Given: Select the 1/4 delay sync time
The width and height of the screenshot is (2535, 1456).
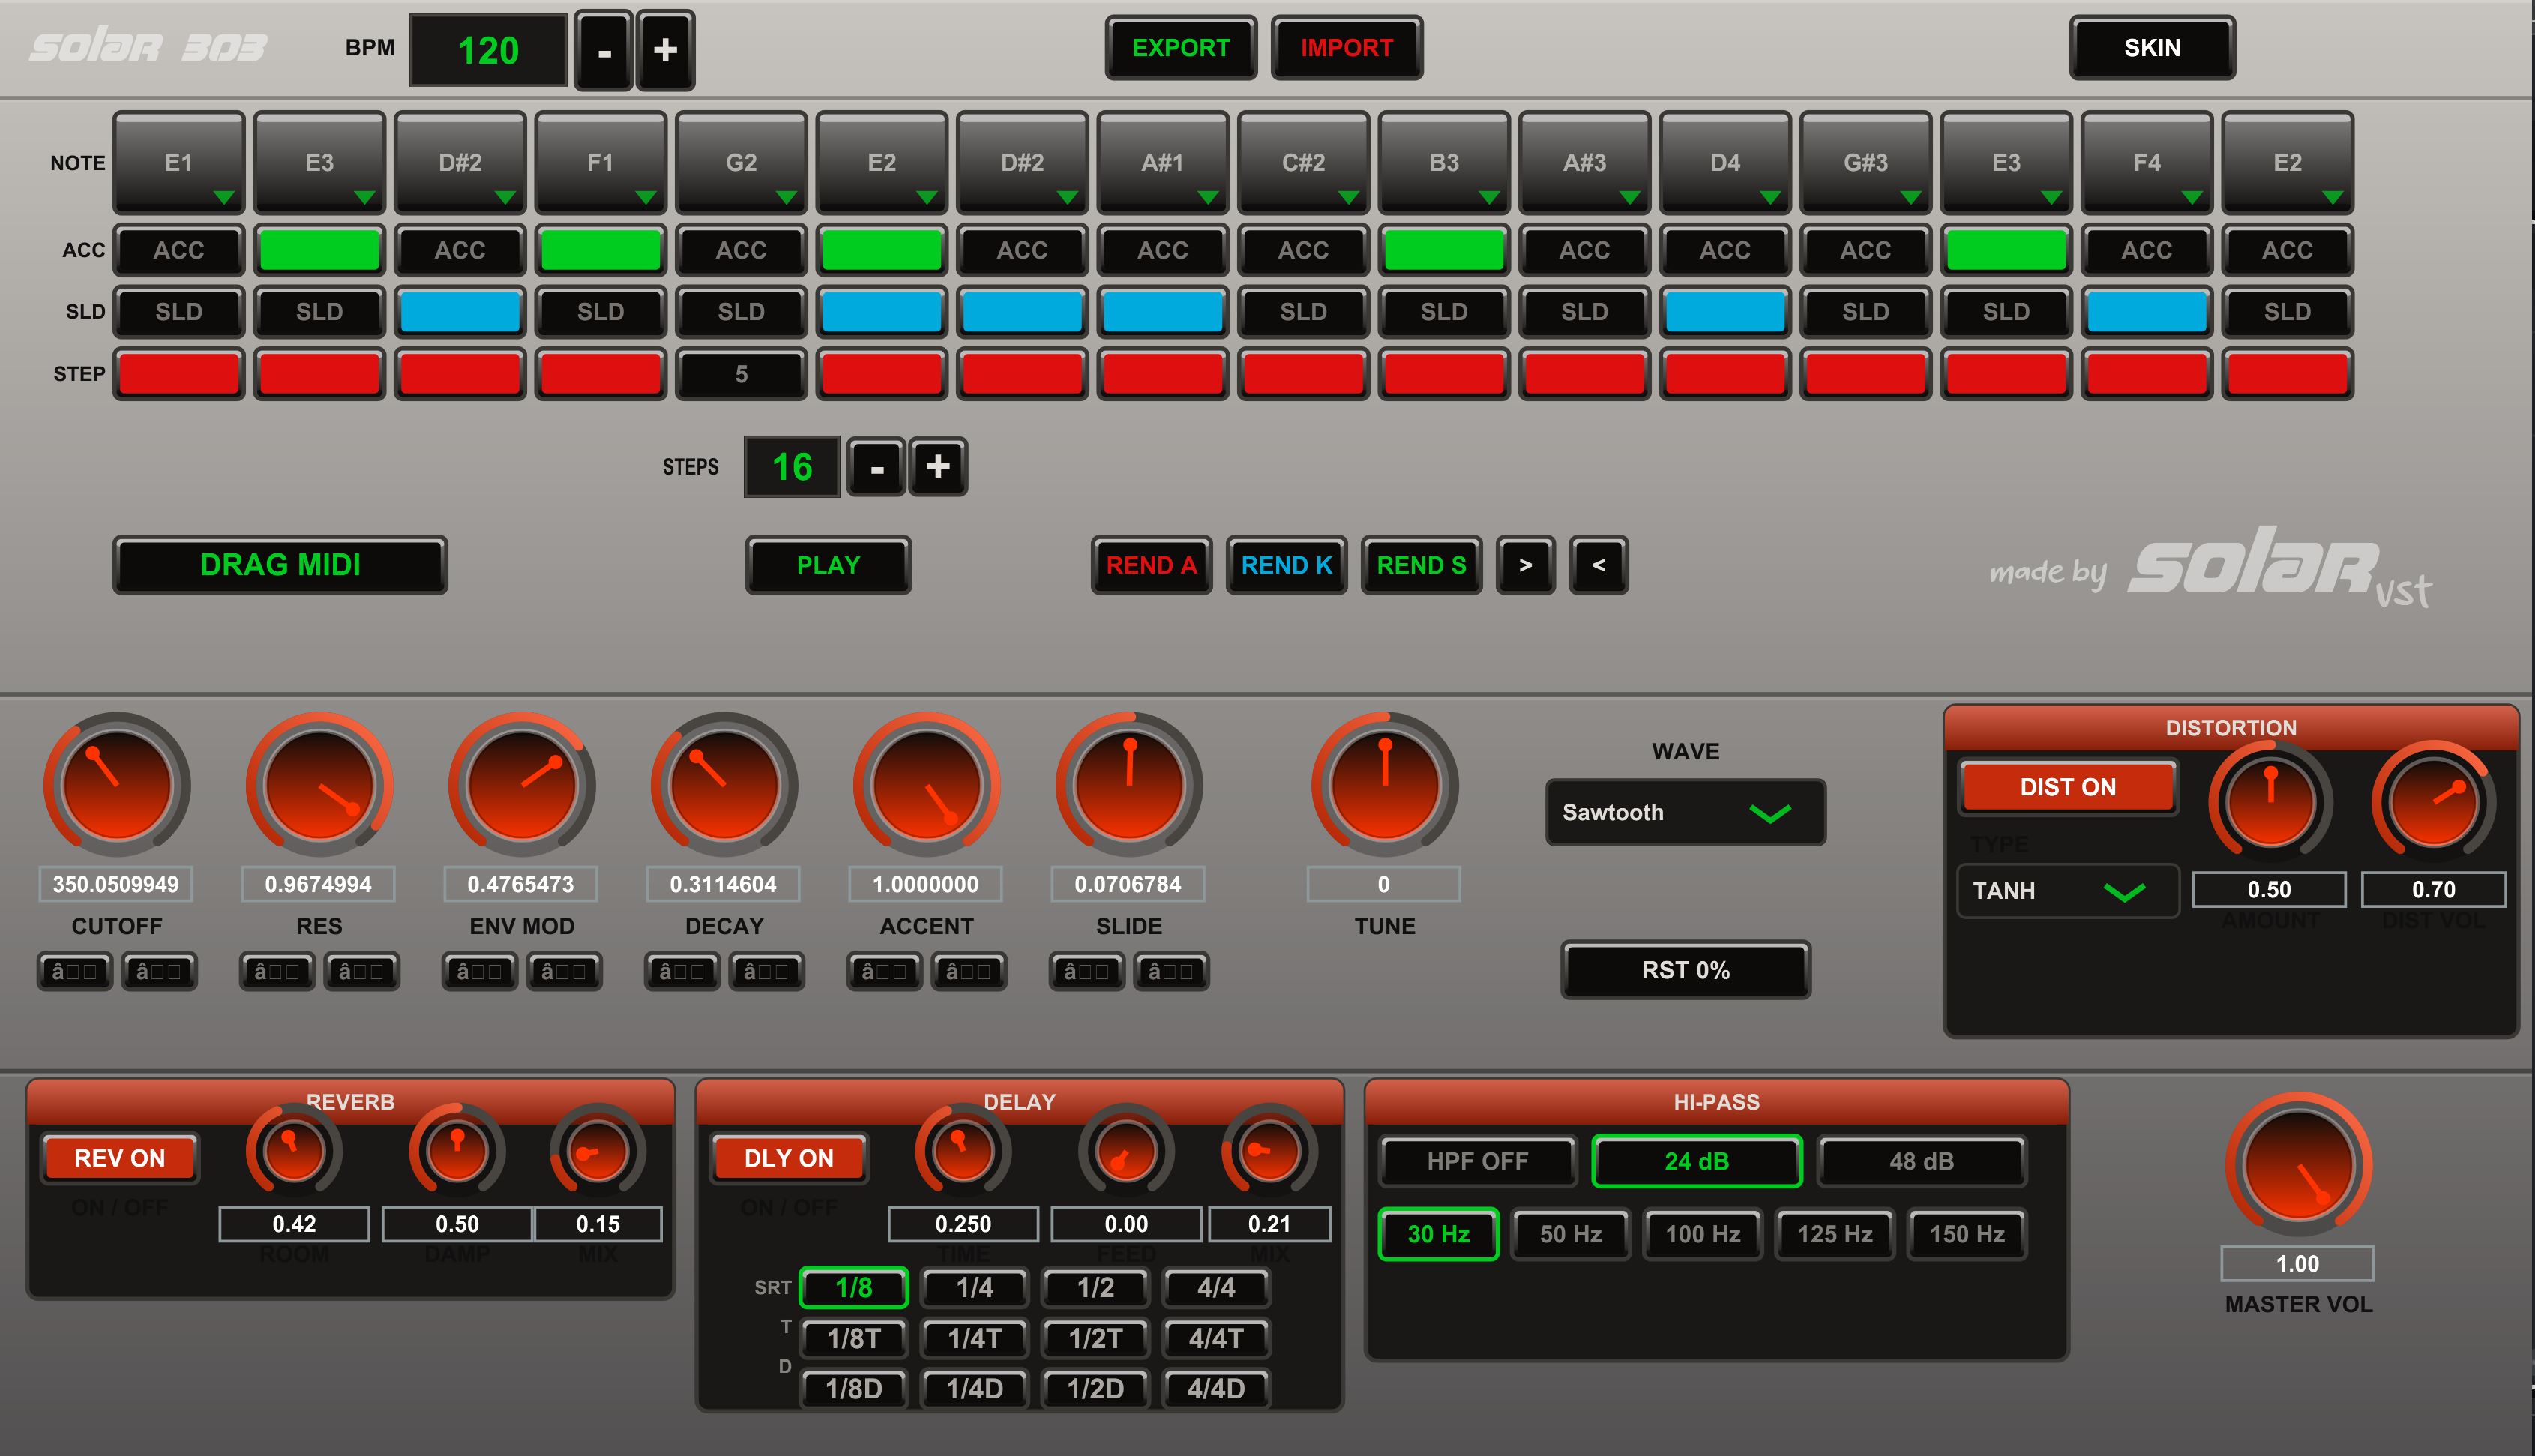Looking at the screenshot, I should [x=974, y=1288].
